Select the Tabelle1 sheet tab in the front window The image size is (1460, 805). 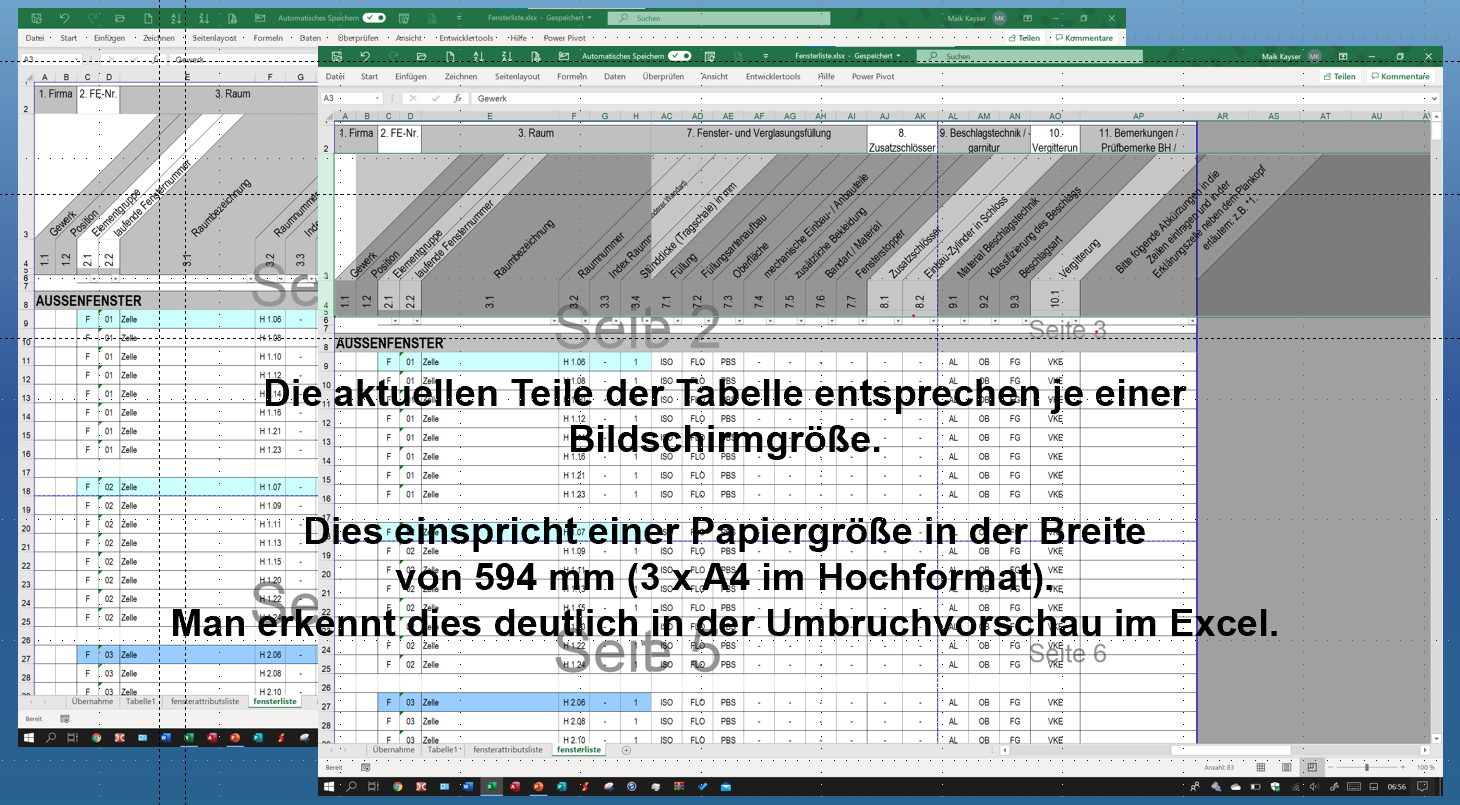(x=443, y=749)
